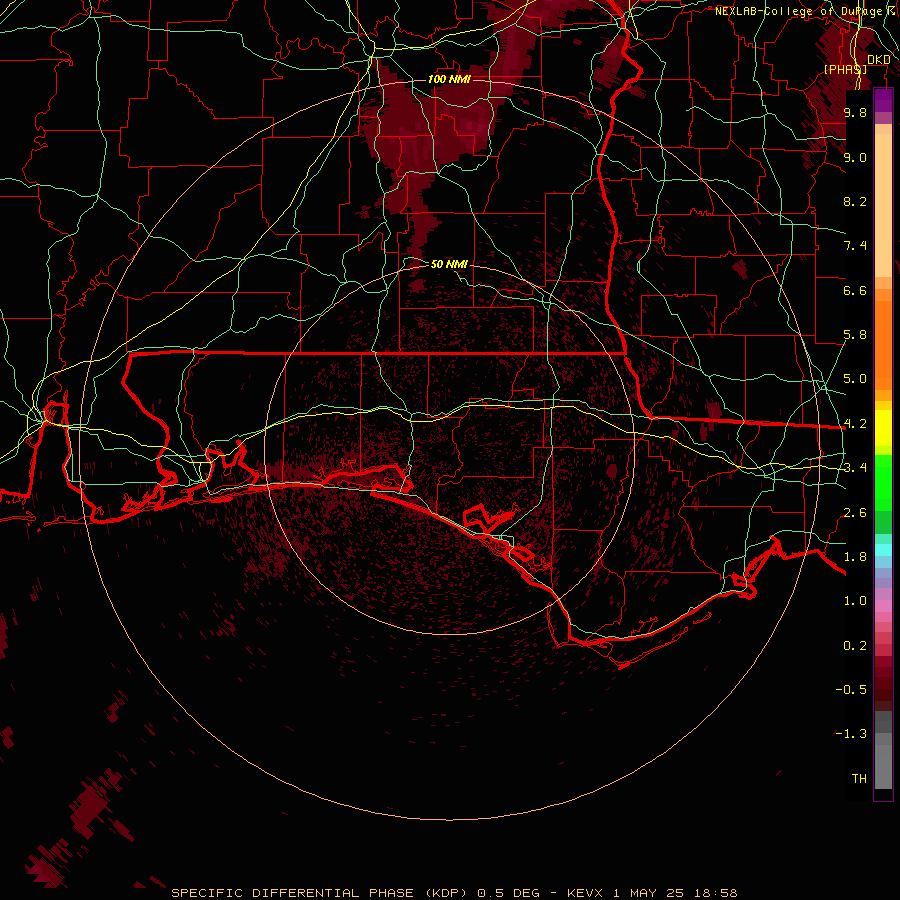Pick the light peach color band
Image resolution: width=900 pixels, height=900 pixels.
tap(883, 205)
